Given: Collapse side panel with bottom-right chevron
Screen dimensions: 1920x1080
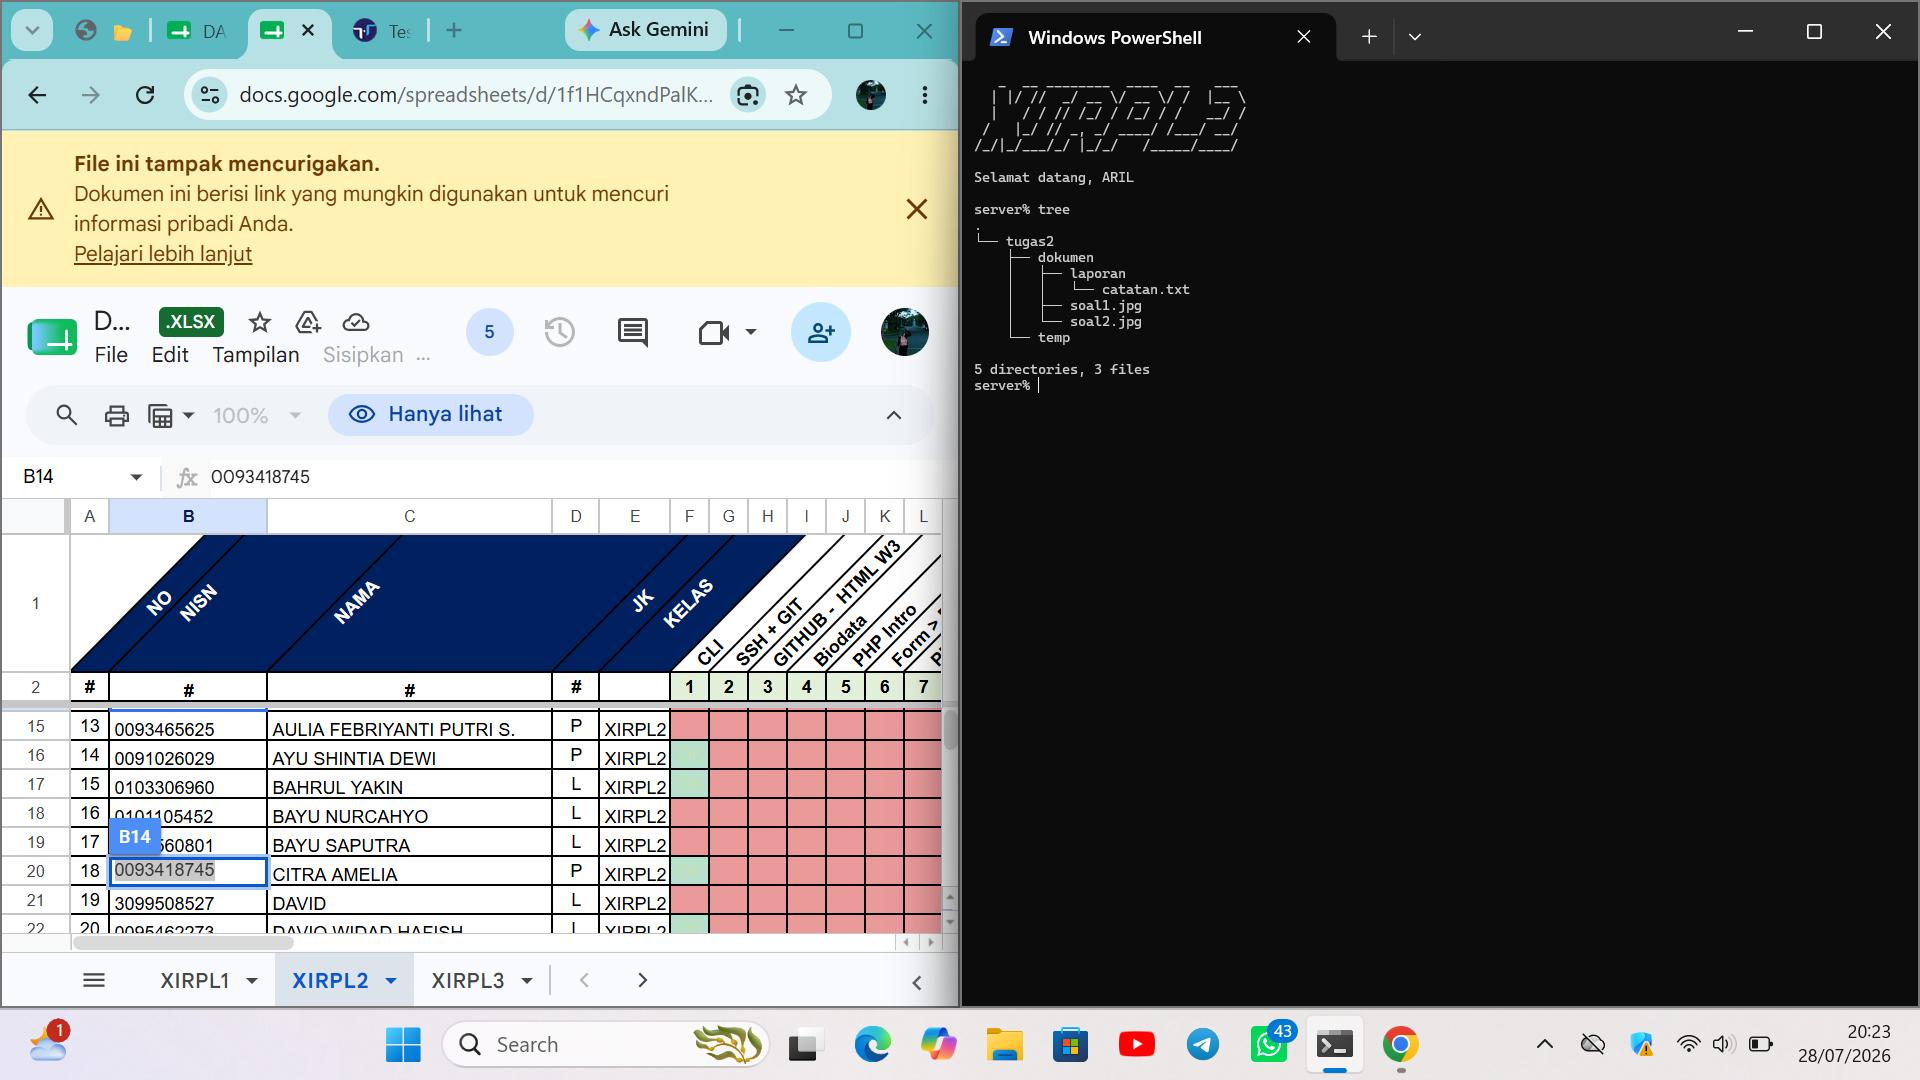Looking at the screenshot, I should point(917,983).
